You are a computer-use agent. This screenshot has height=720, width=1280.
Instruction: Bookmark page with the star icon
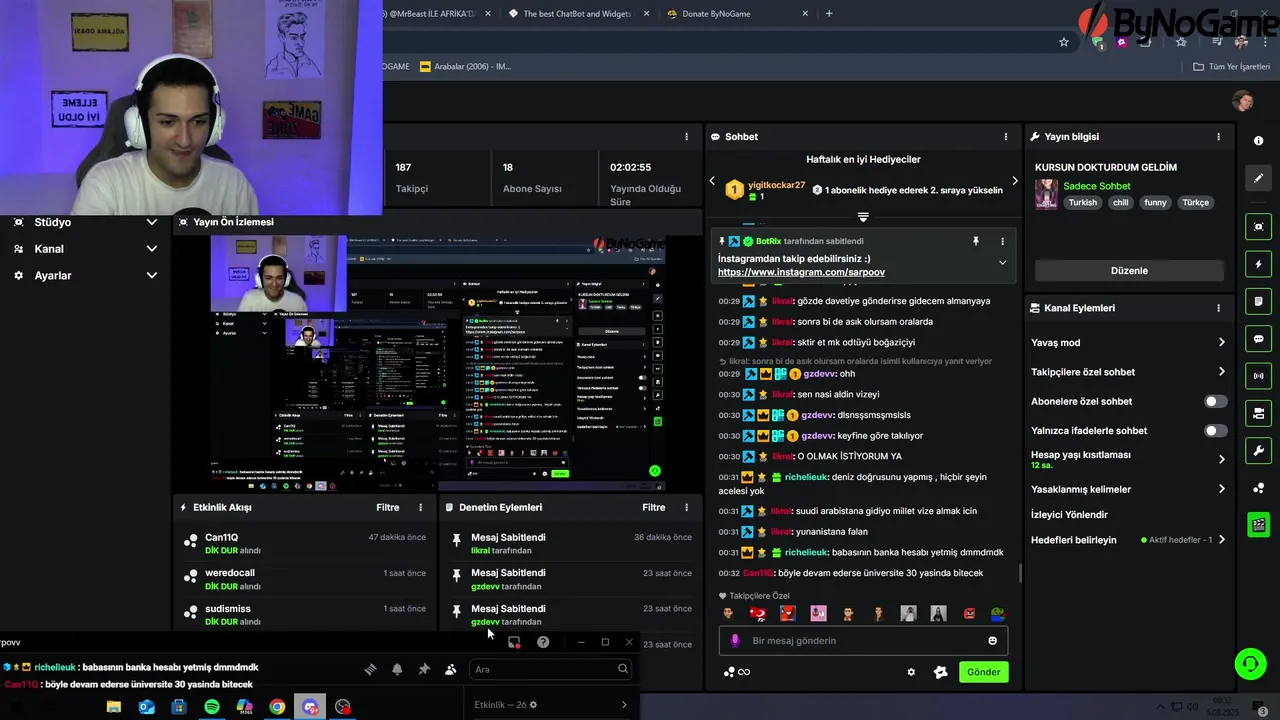pos(1064,42)
